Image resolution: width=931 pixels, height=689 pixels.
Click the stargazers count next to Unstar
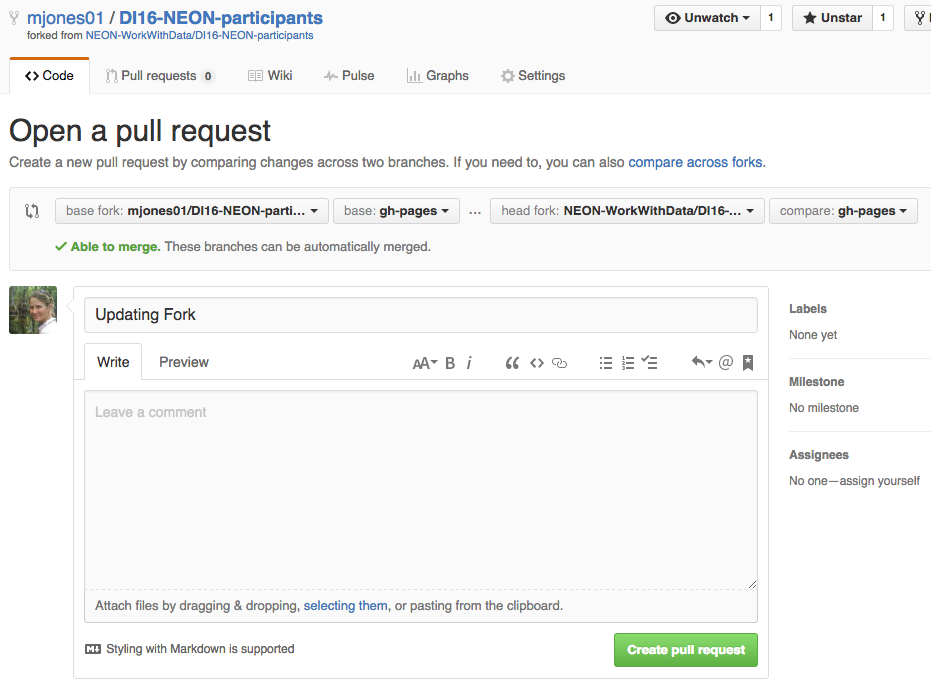pyautogui.click(x=883, y=18)
